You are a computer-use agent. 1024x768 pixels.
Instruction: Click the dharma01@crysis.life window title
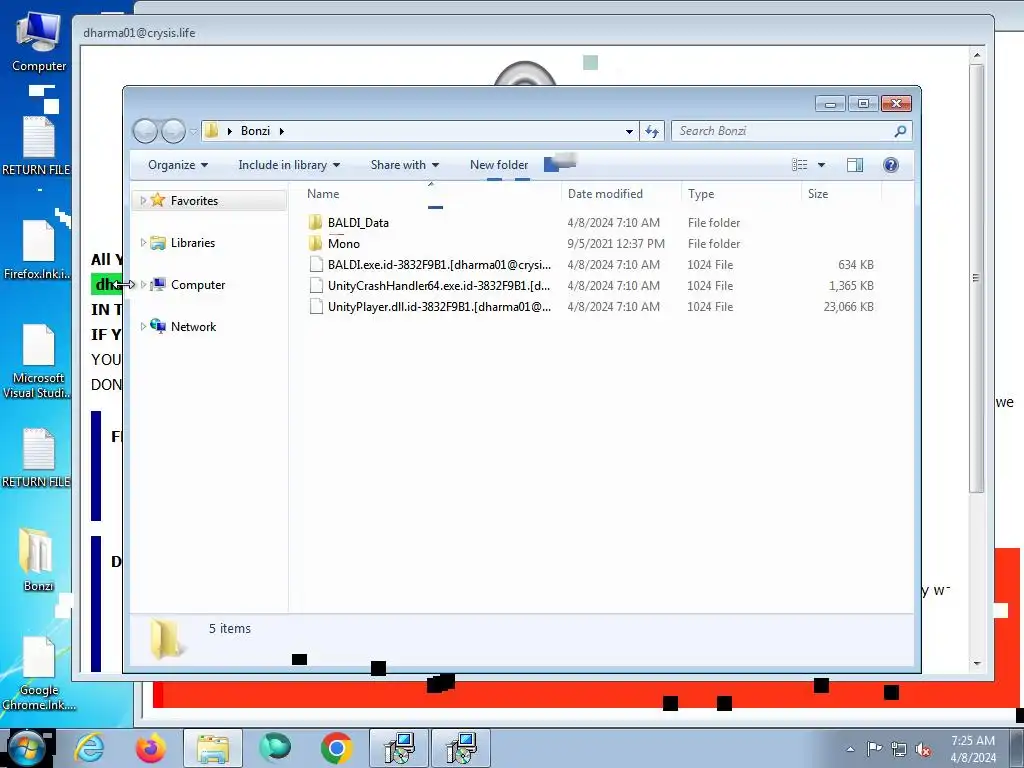click(x=139, y=33)
